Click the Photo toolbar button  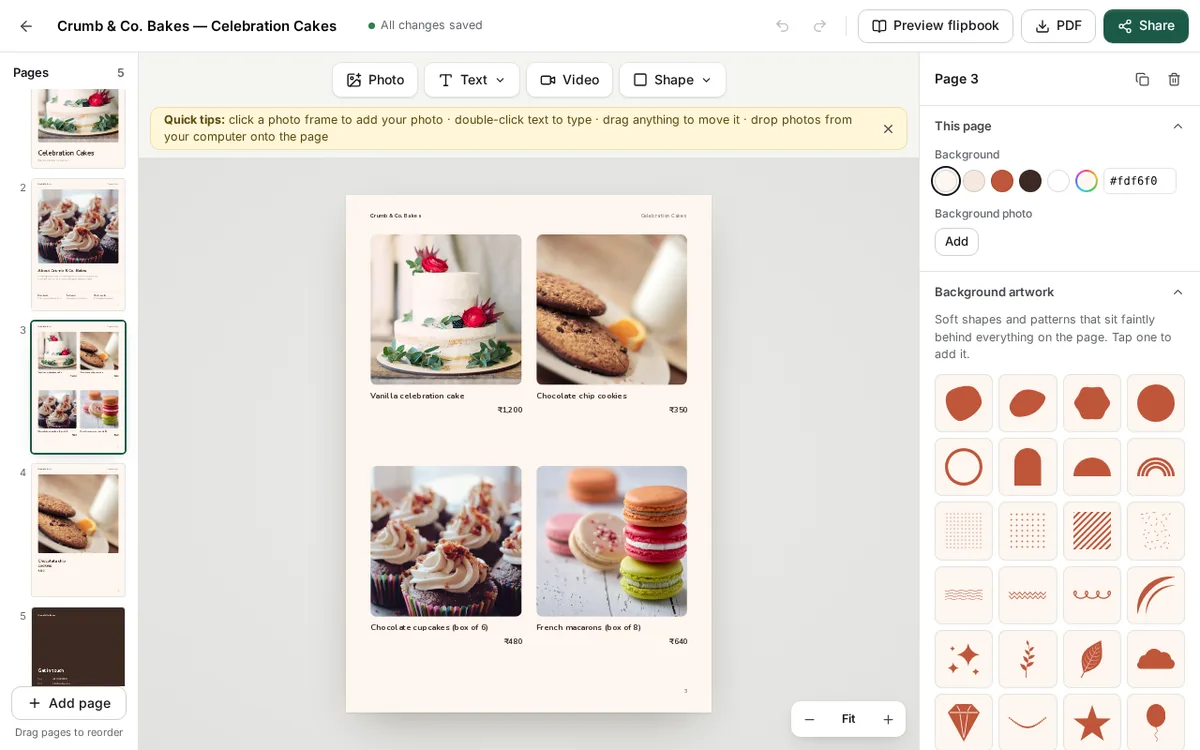pyautogui.click(x=375, y=80)
